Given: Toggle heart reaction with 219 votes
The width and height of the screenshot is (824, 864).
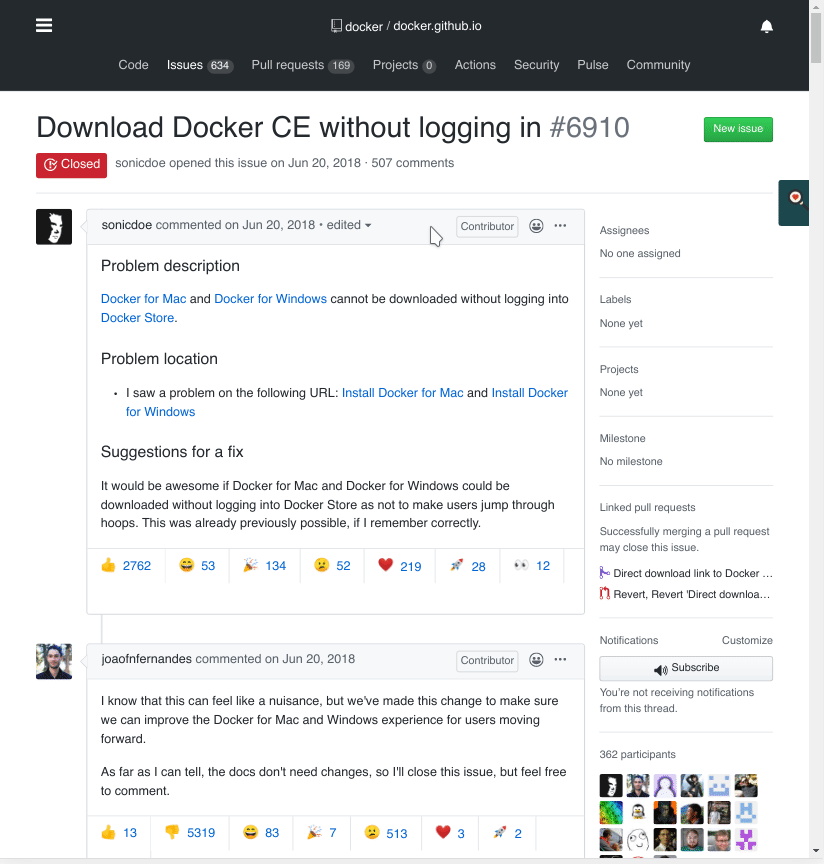Looking at the screenshot, I should click(400, 566).
